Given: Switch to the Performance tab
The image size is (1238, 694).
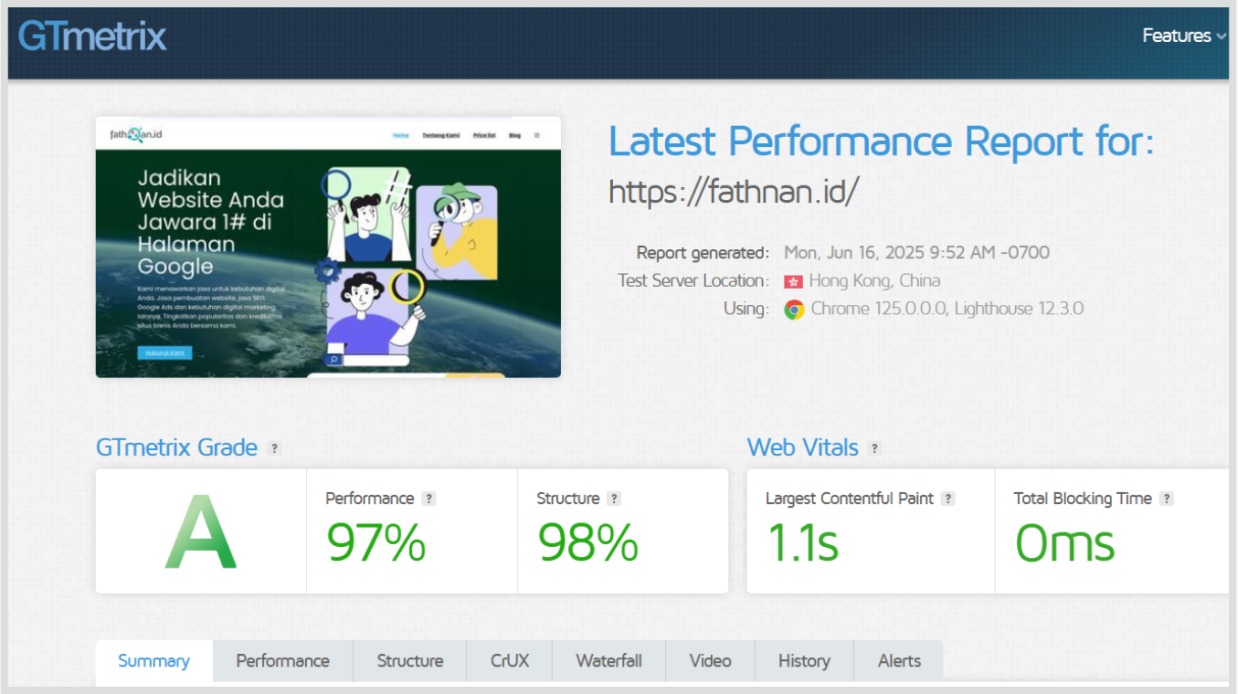Looking at the screenshot, I should pyautogui.click(x=283, y=661).
